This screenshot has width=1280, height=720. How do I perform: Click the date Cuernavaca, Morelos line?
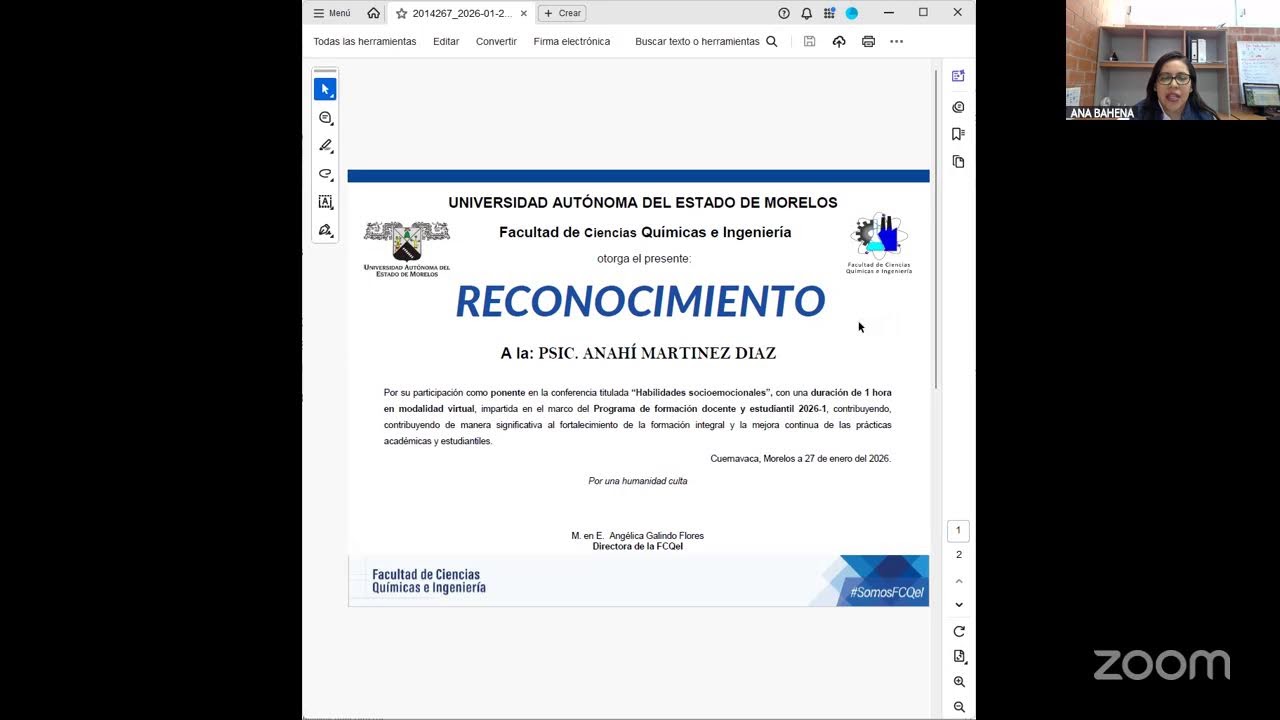coord(800,459)
